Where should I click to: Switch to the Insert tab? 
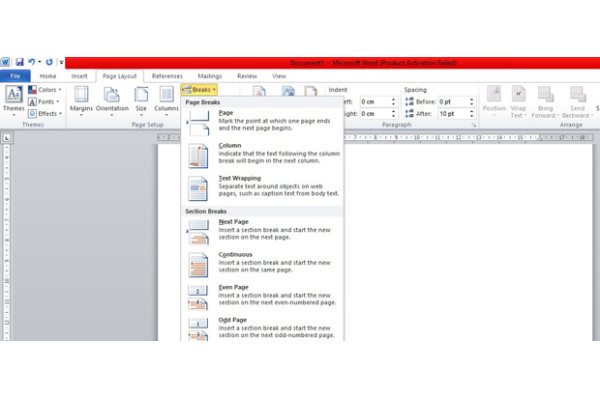click(79, 76)
